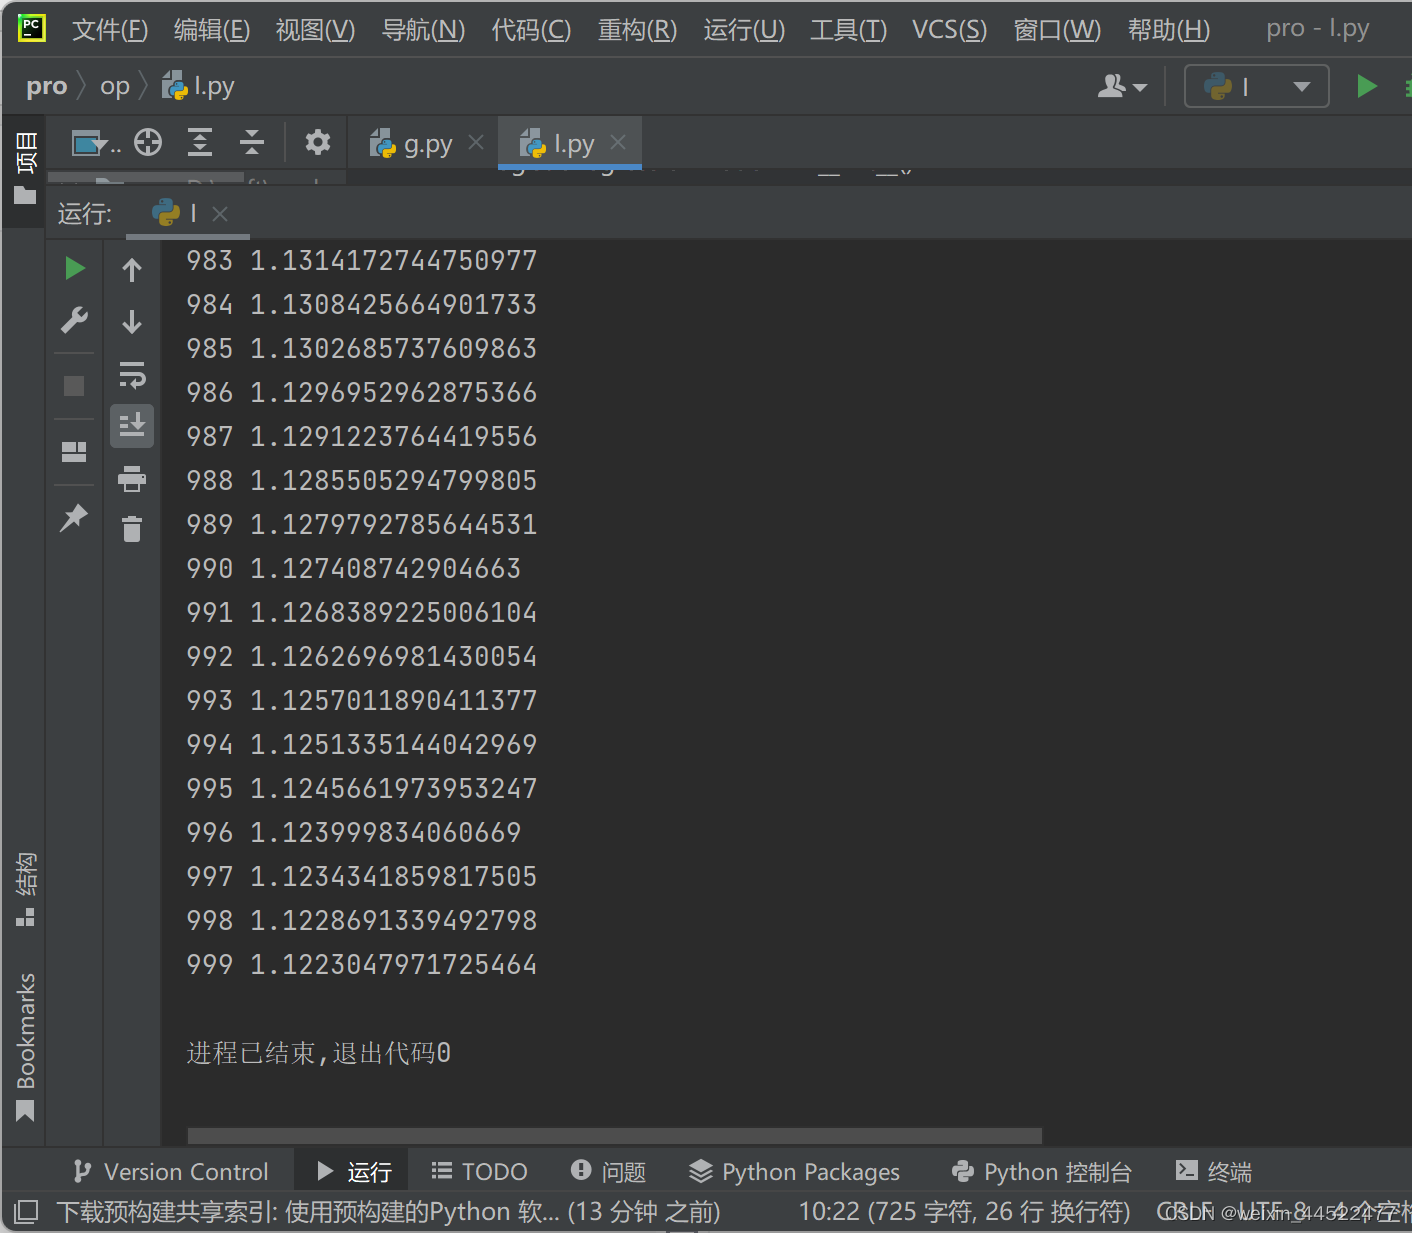Open the 窗口(W) menu
1412x1233 pixels.
coord(1057,30)
